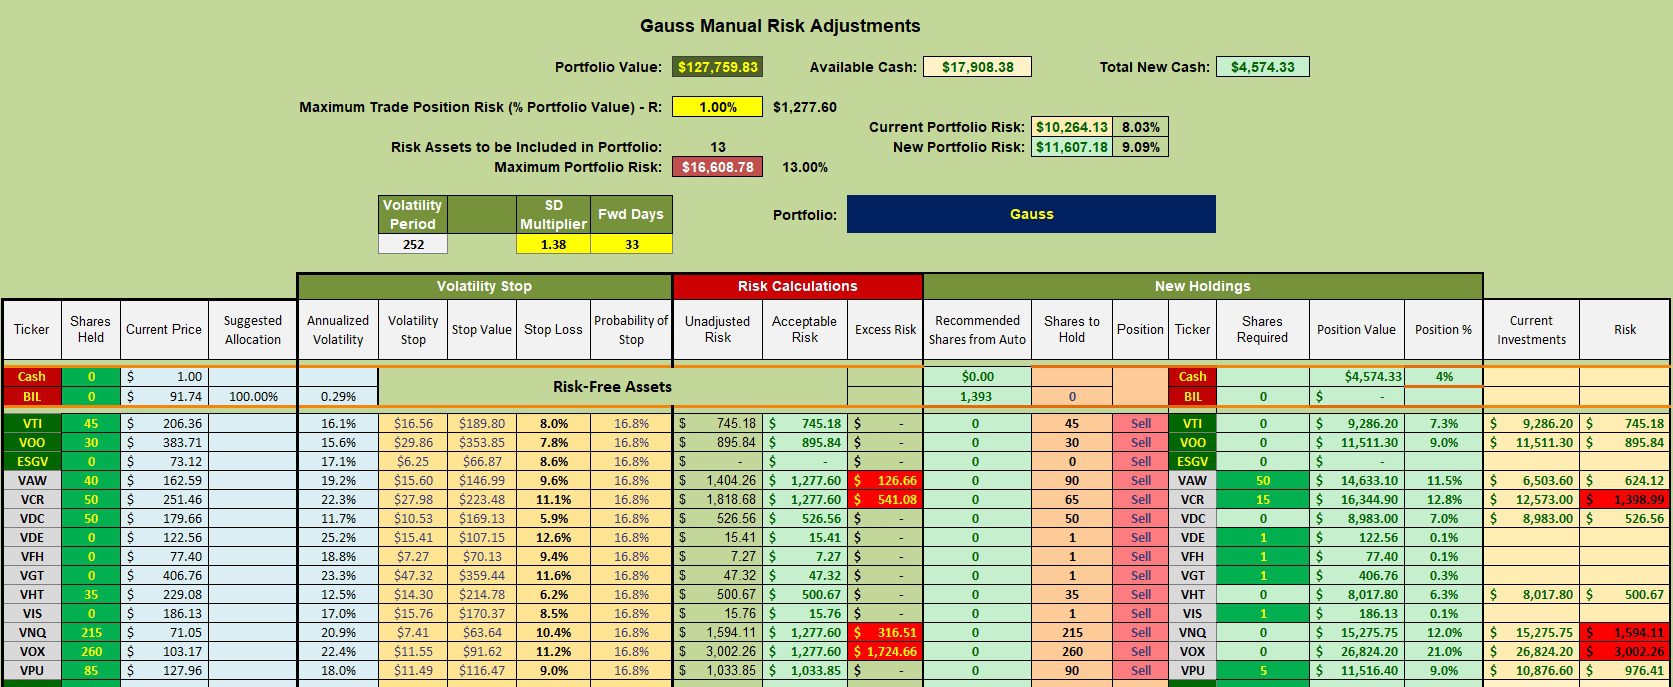
Task: Click the VTI shares held cell 45
Action: pyautogui.click(x=90, y=424)
